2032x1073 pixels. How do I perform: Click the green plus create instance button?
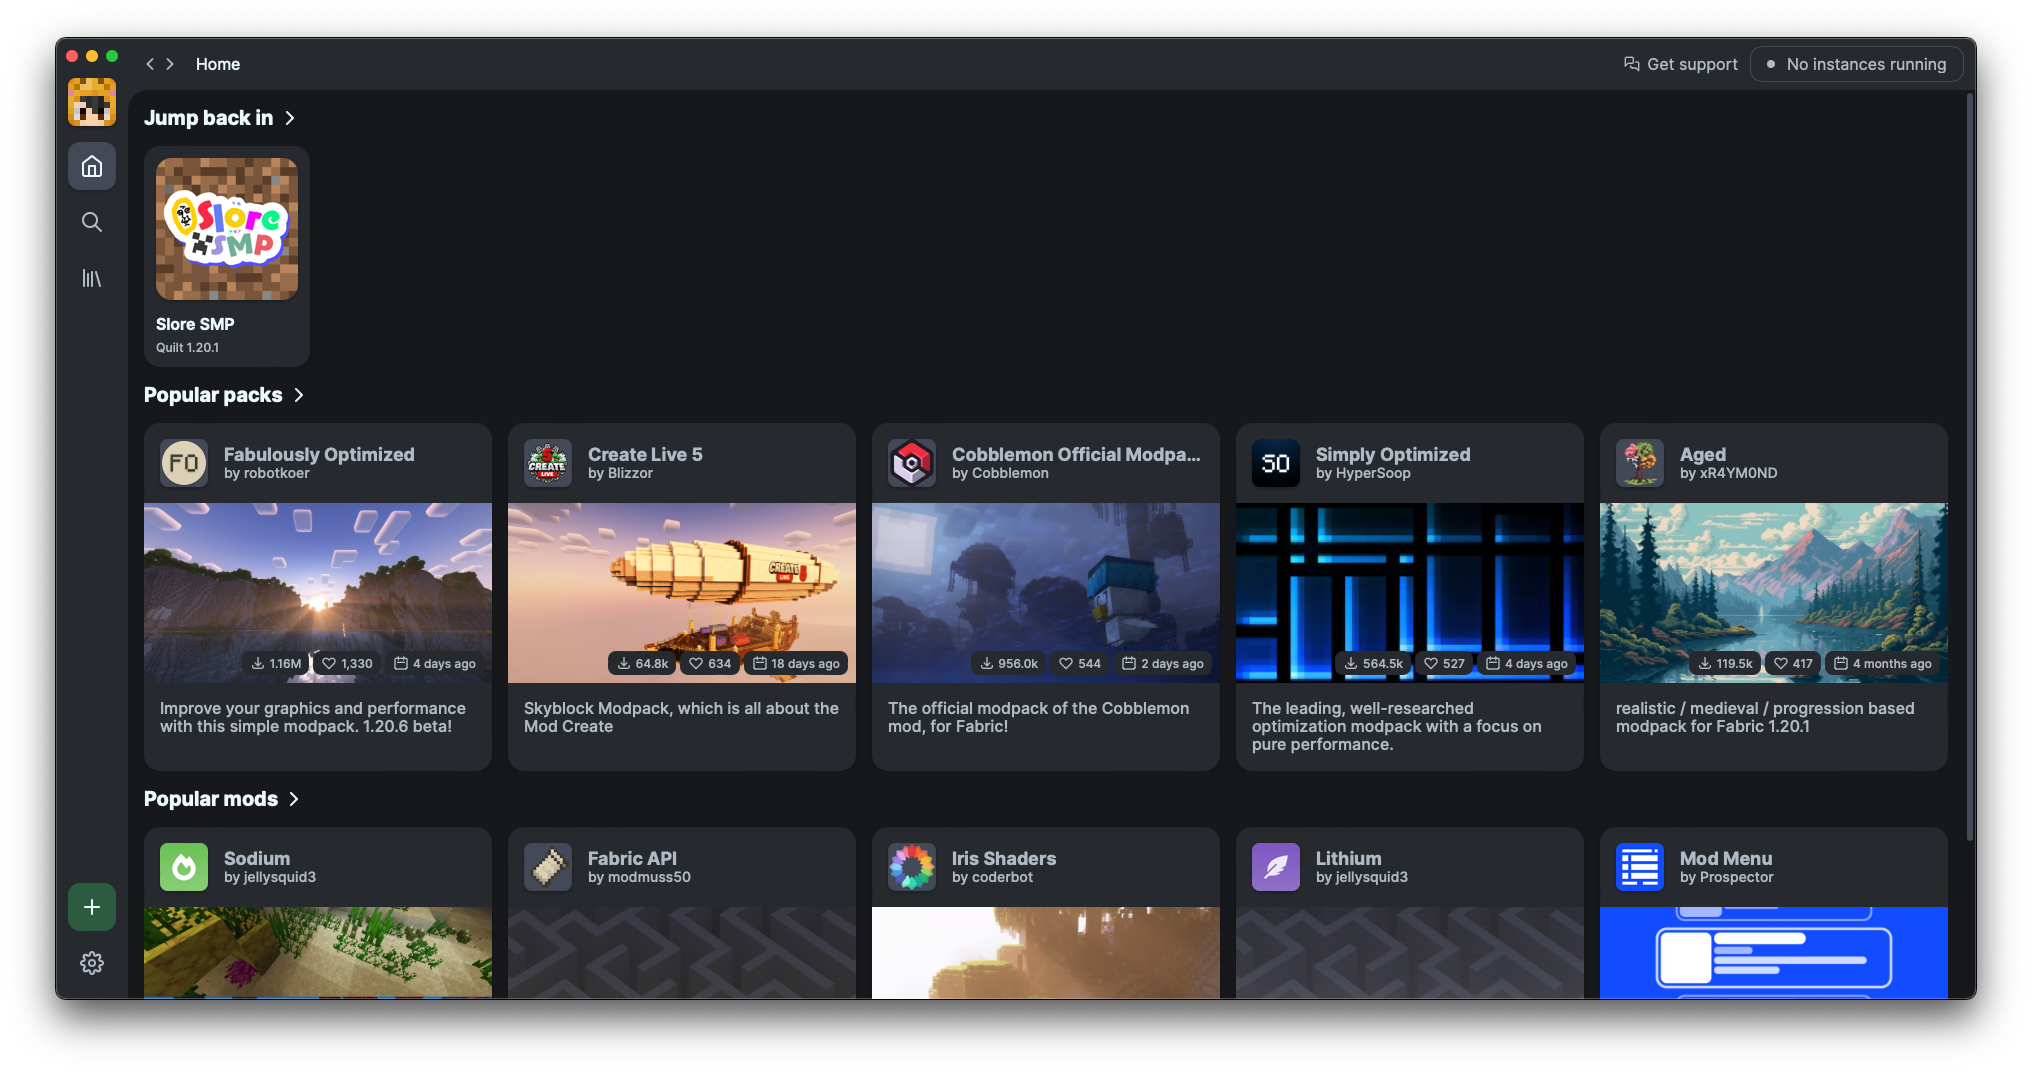point(92,907)
